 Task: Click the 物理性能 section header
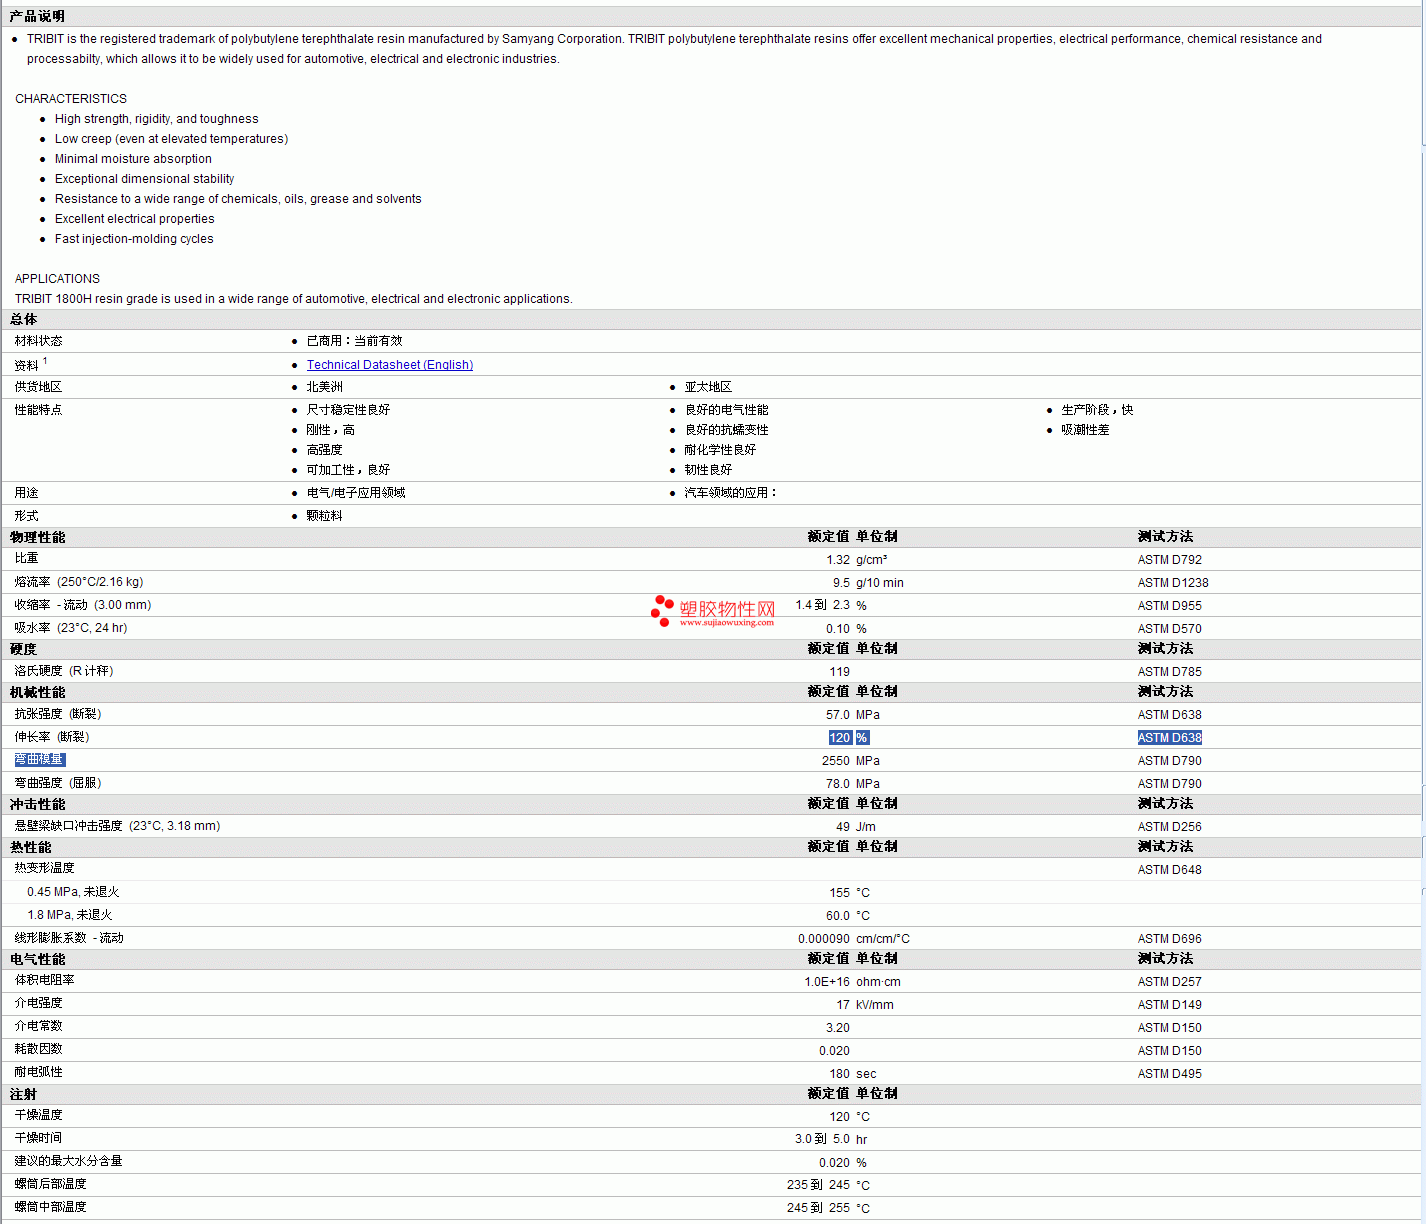click(37, 537)
